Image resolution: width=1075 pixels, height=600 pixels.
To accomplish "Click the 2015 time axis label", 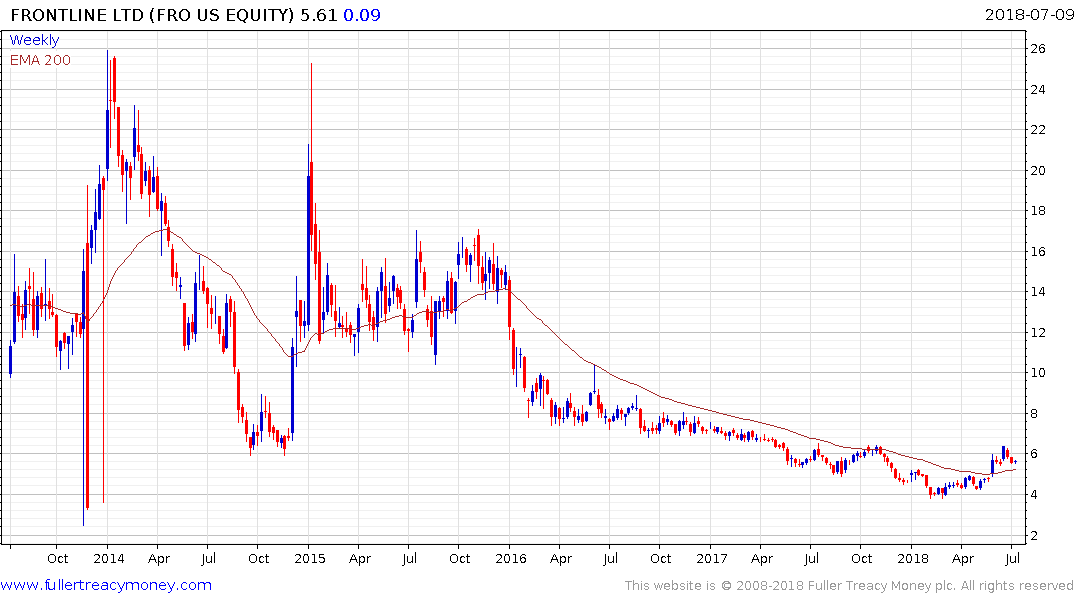I will click(309, 558).
